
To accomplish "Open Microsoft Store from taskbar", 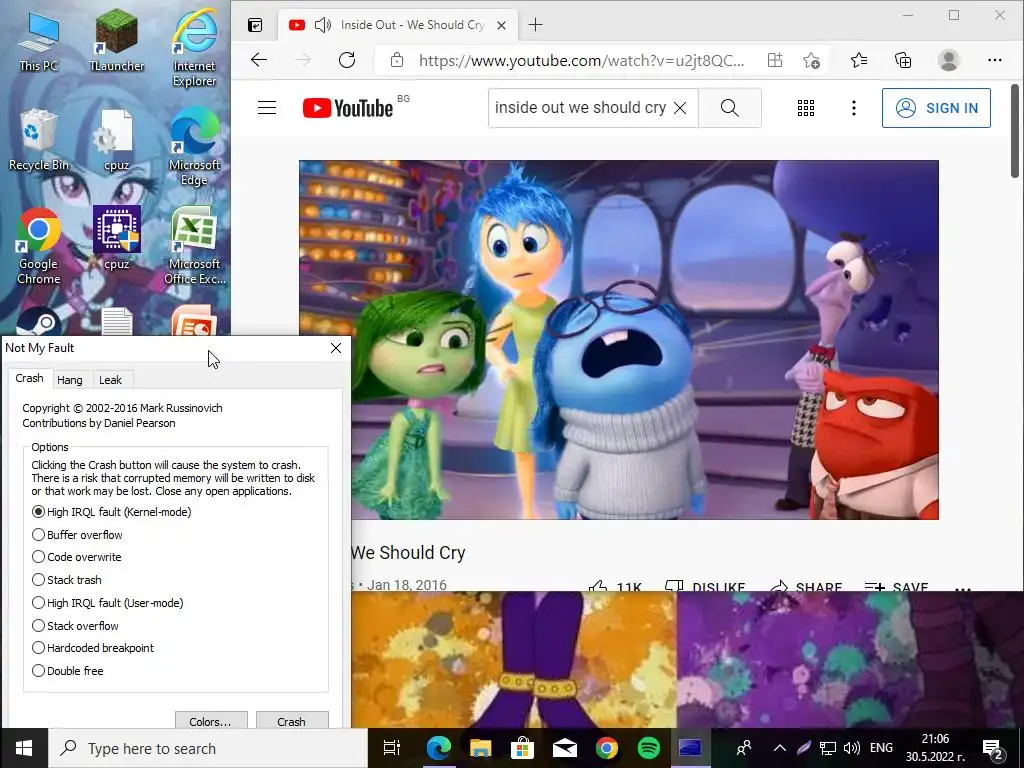I will point(522,748).
